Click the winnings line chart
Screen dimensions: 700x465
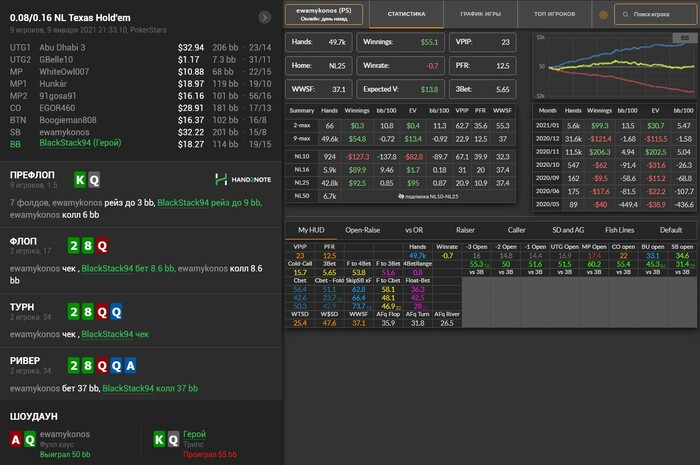click(615, 66)
